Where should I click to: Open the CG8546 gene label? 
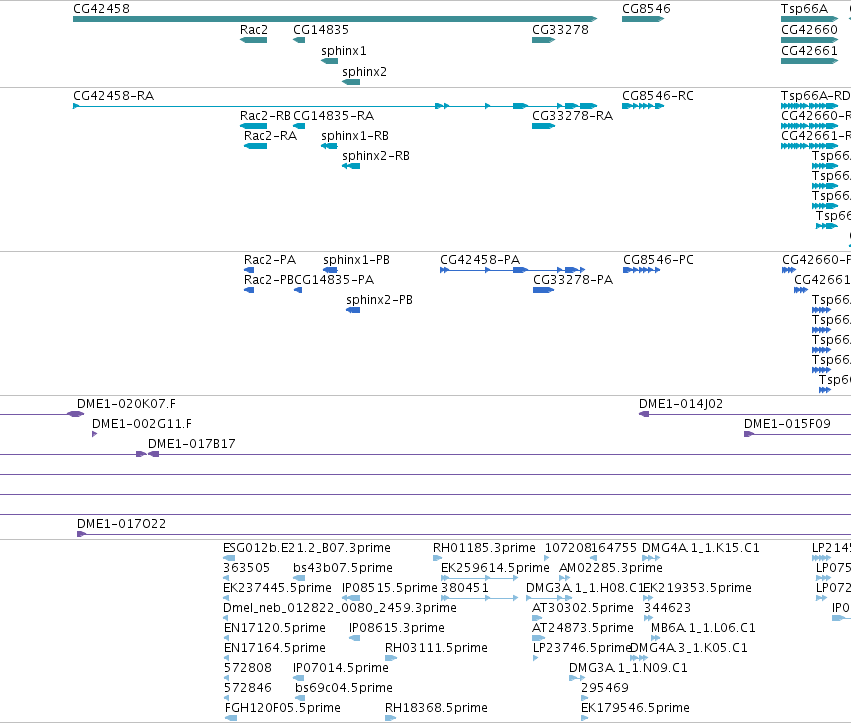(646, 9)
